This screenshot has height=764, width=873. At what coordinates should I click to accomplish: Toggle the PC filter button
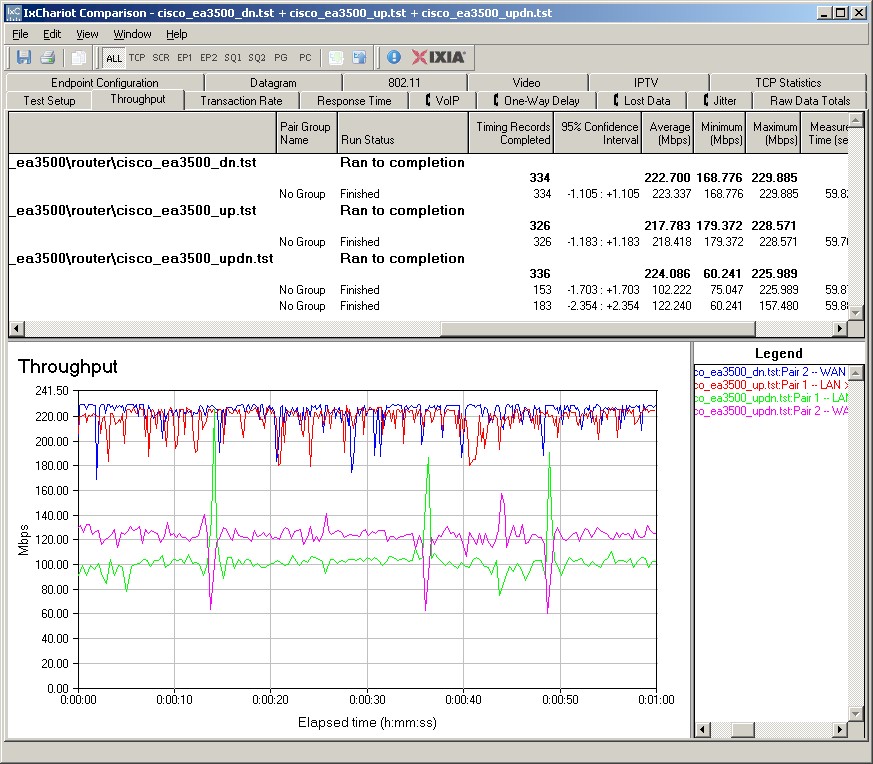click(305, 57)
